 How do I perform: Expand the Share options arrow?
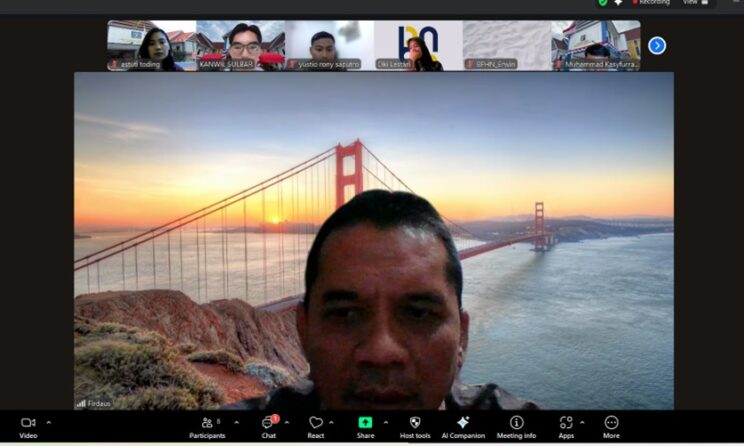tap(386, 422)
